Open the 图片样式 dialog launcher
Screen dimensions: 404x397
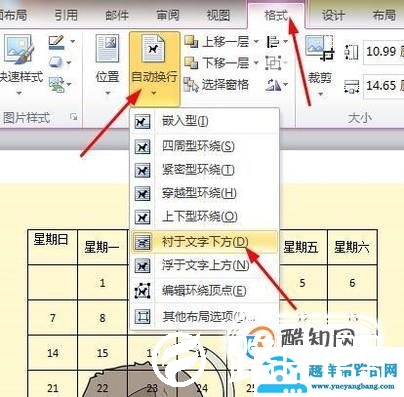[74, 117]
